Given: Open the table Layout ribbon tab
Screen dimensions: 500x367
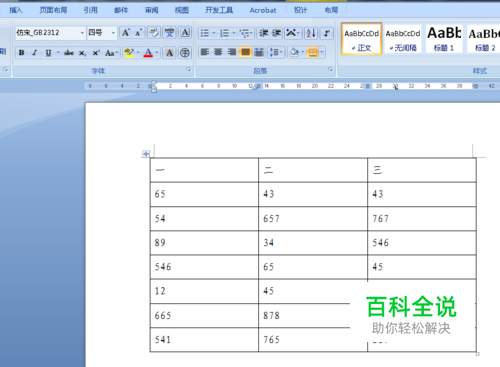Looking at the screenshot, I should click(331, 10).
